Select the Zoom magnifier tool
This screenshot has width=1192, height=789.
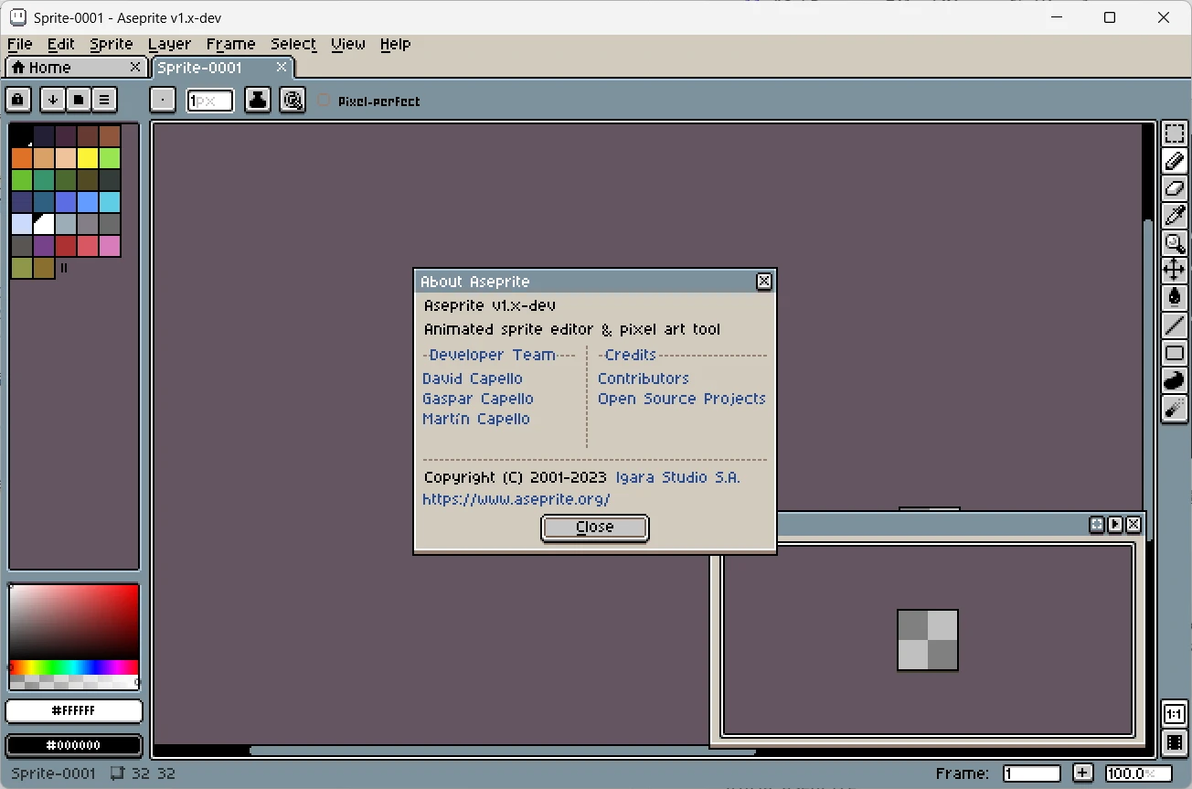[x=1174, y=243]
